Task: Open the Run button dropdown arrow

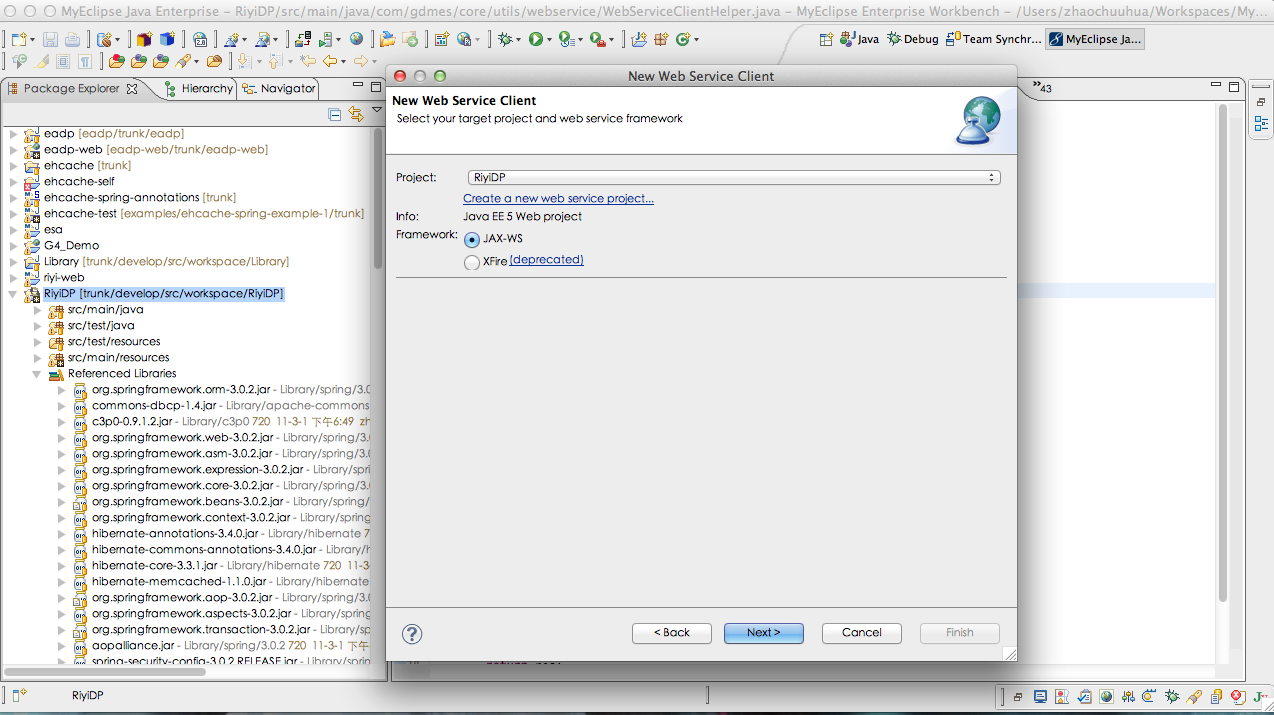Action: [550, 40]
